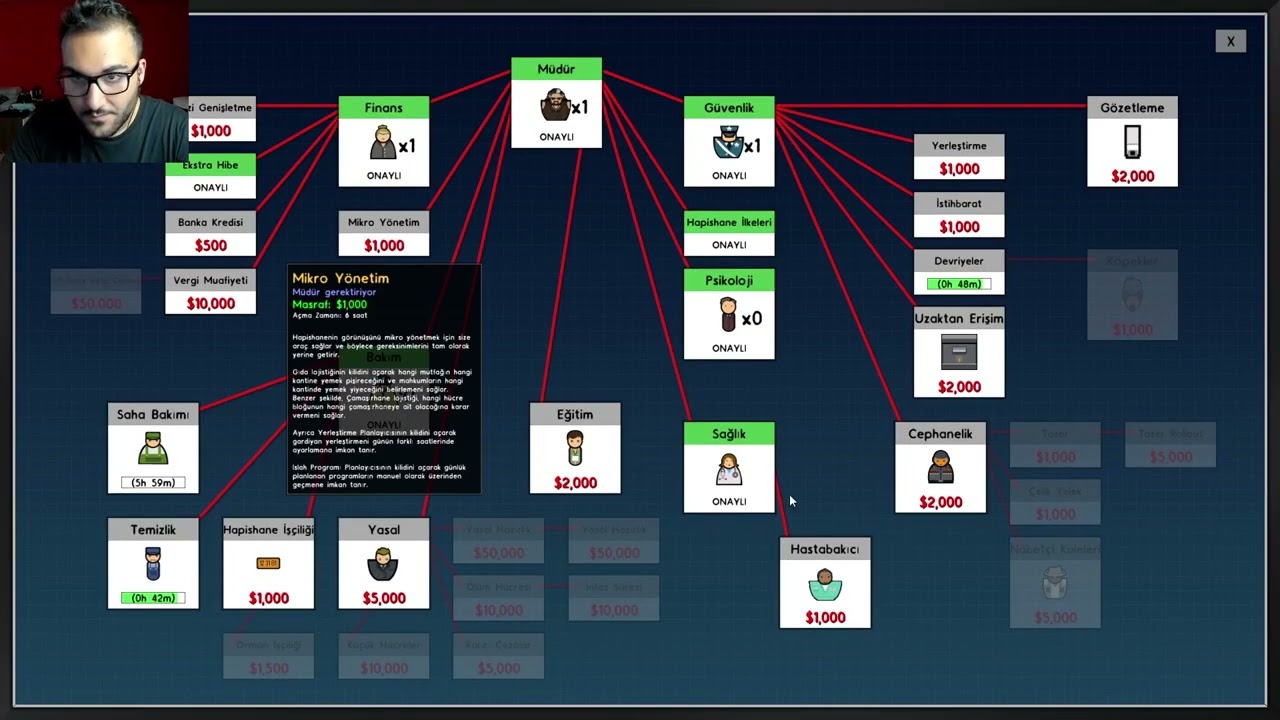Click the Hapishane İşçiliği license plate icon
Viewport: 1280px width, 720px height.
coord(268,564)
